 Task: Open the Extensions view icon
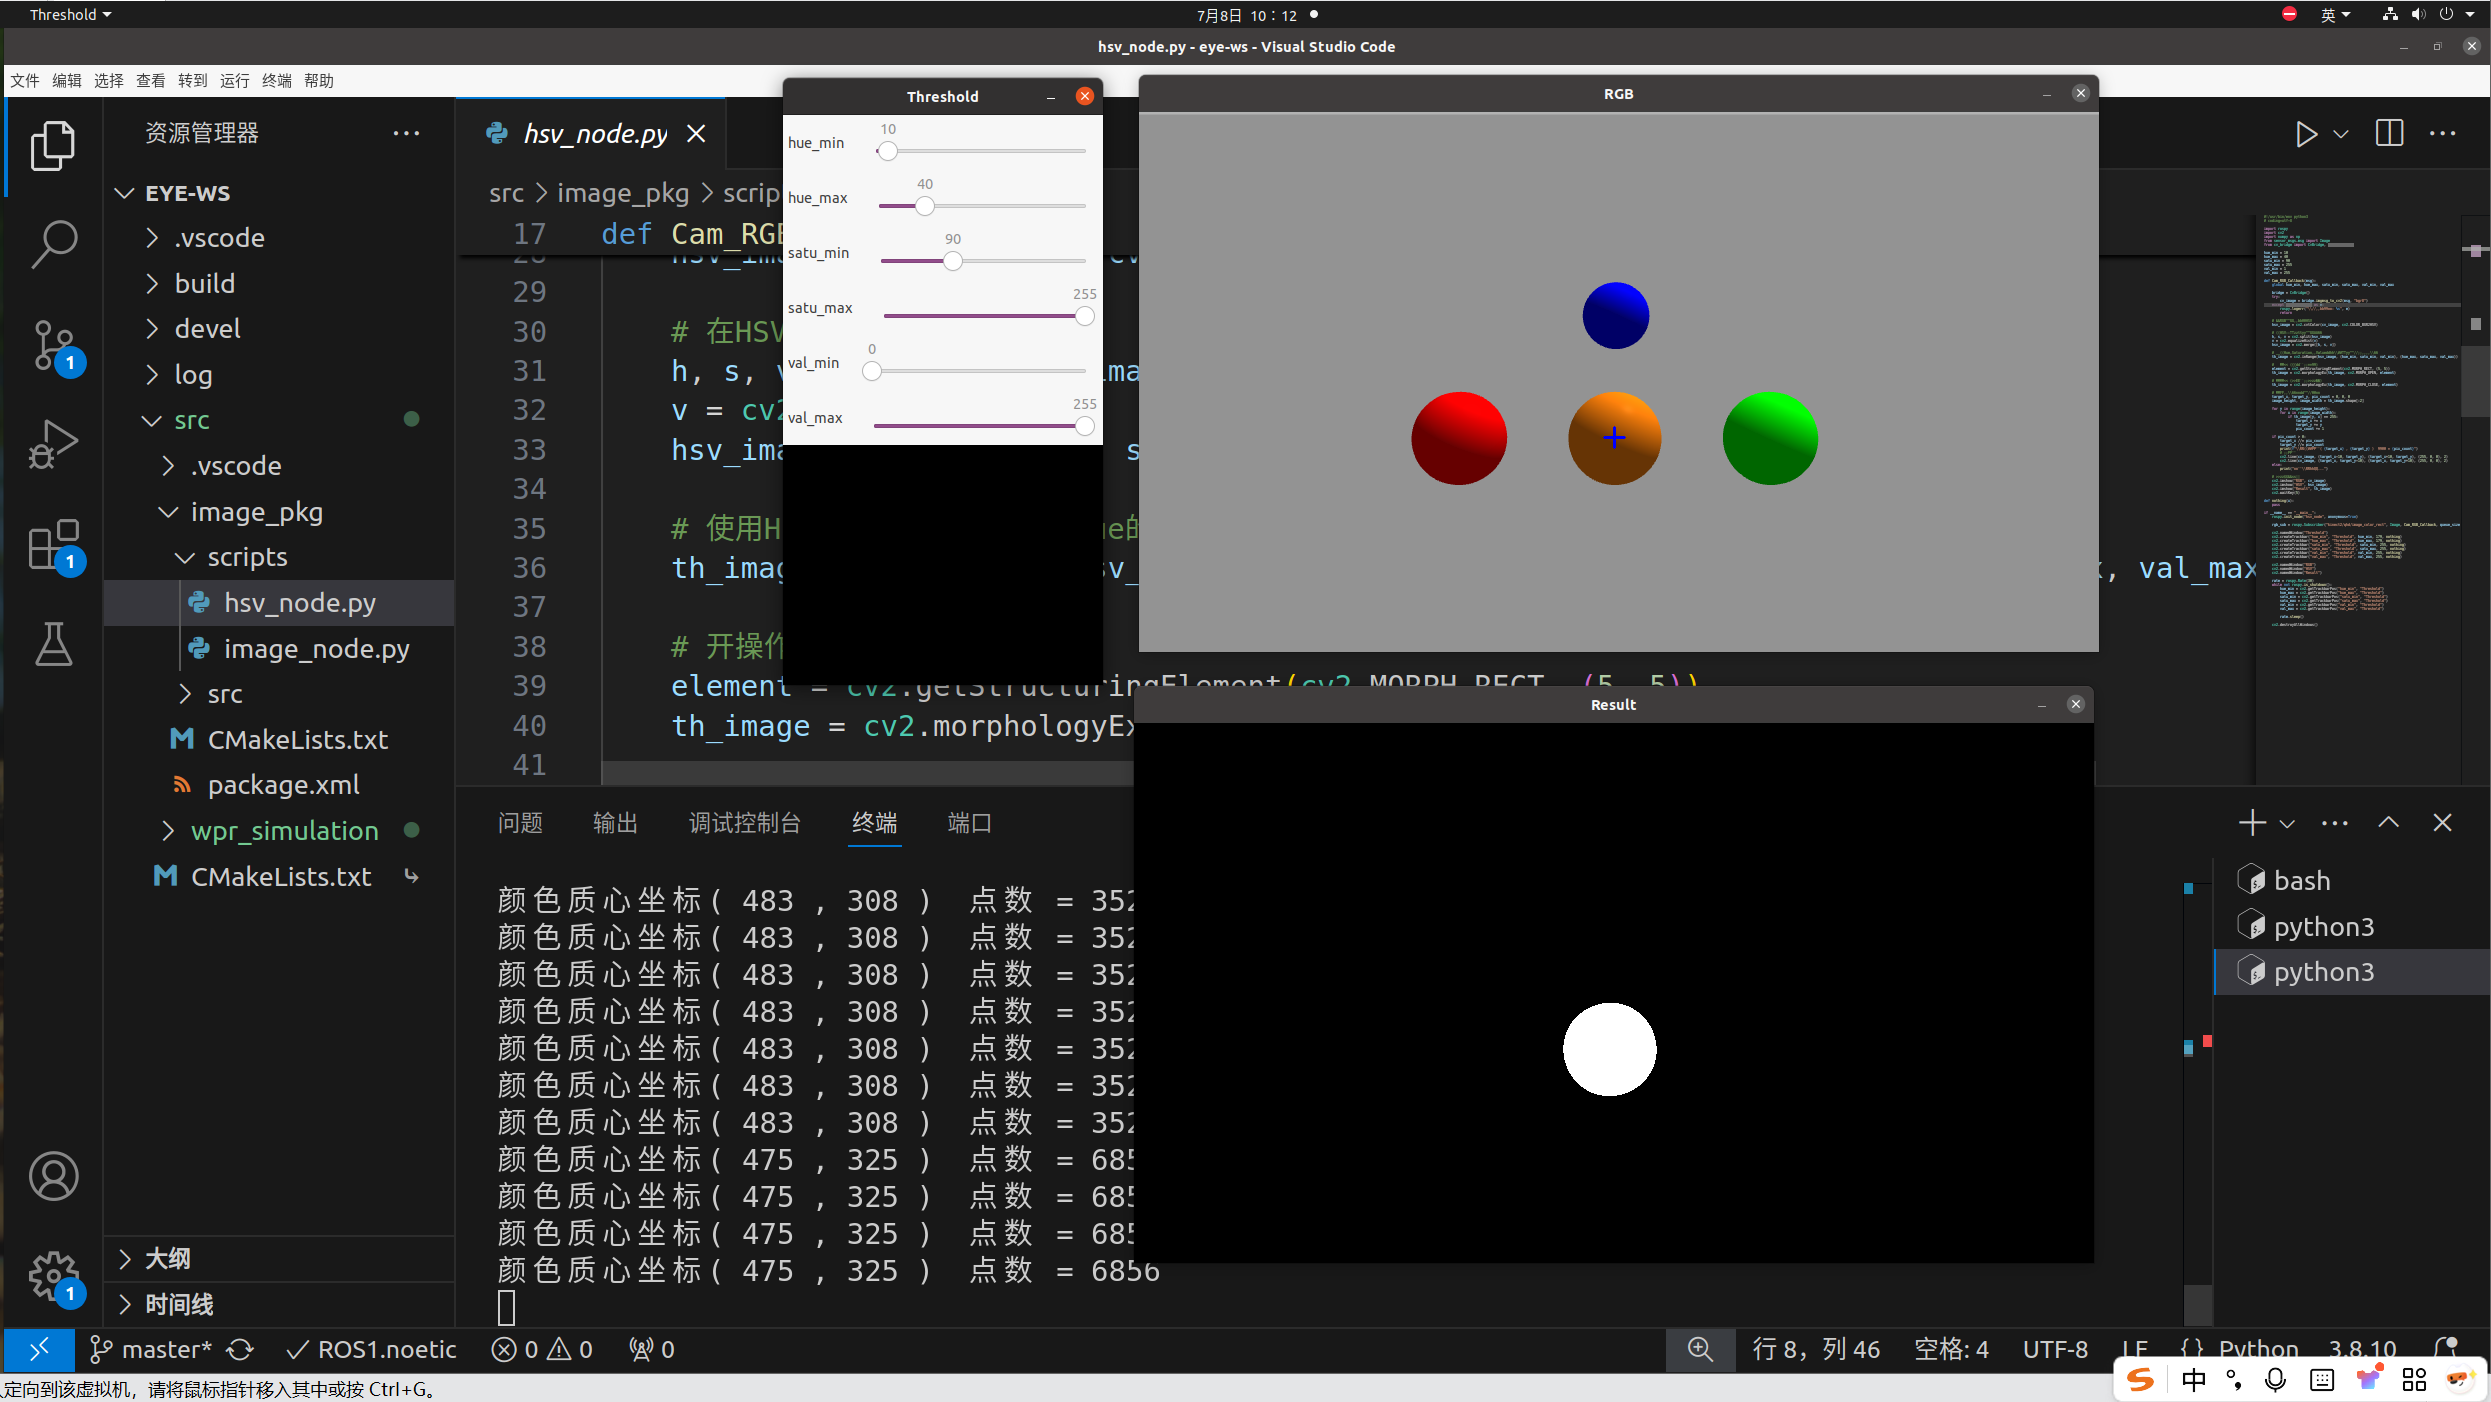53,545
